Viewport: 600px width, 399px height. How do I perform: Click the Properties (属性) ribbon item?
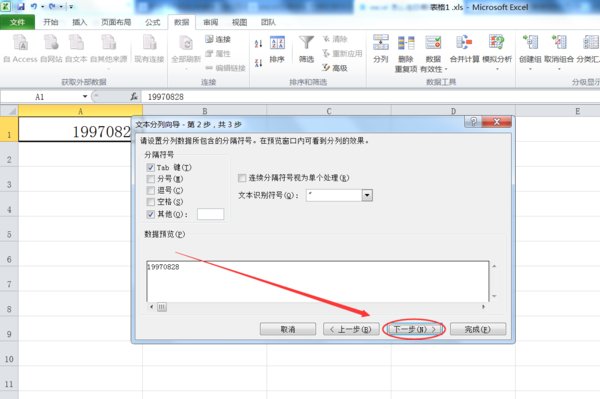[218, 54]
